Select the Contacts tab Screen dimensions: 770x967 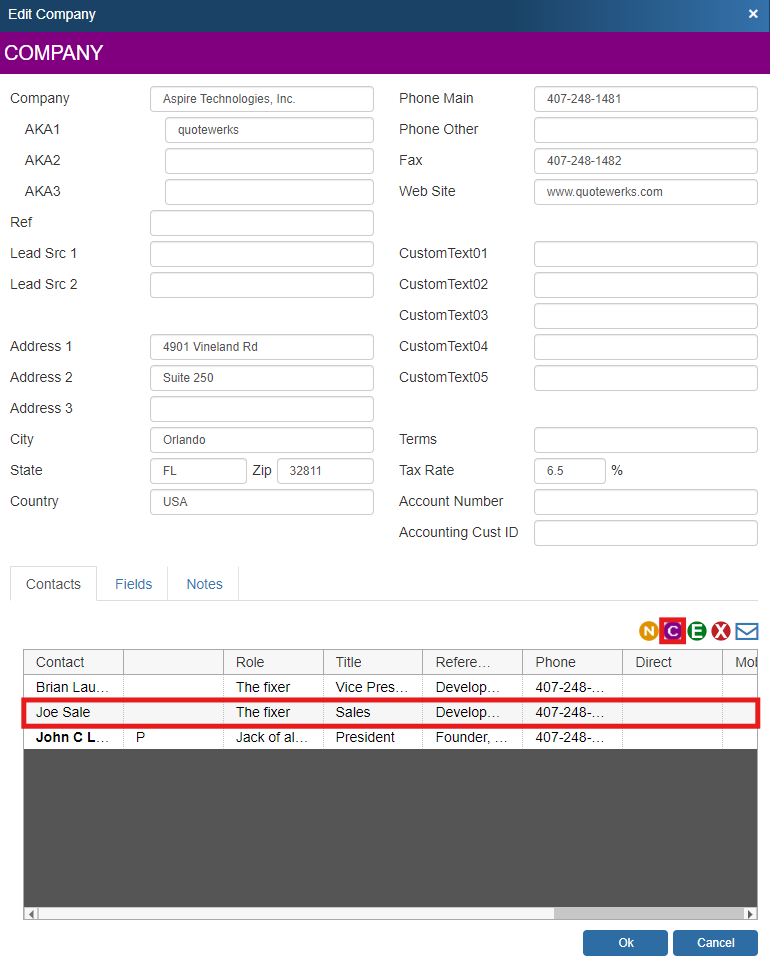pos(53,584)
